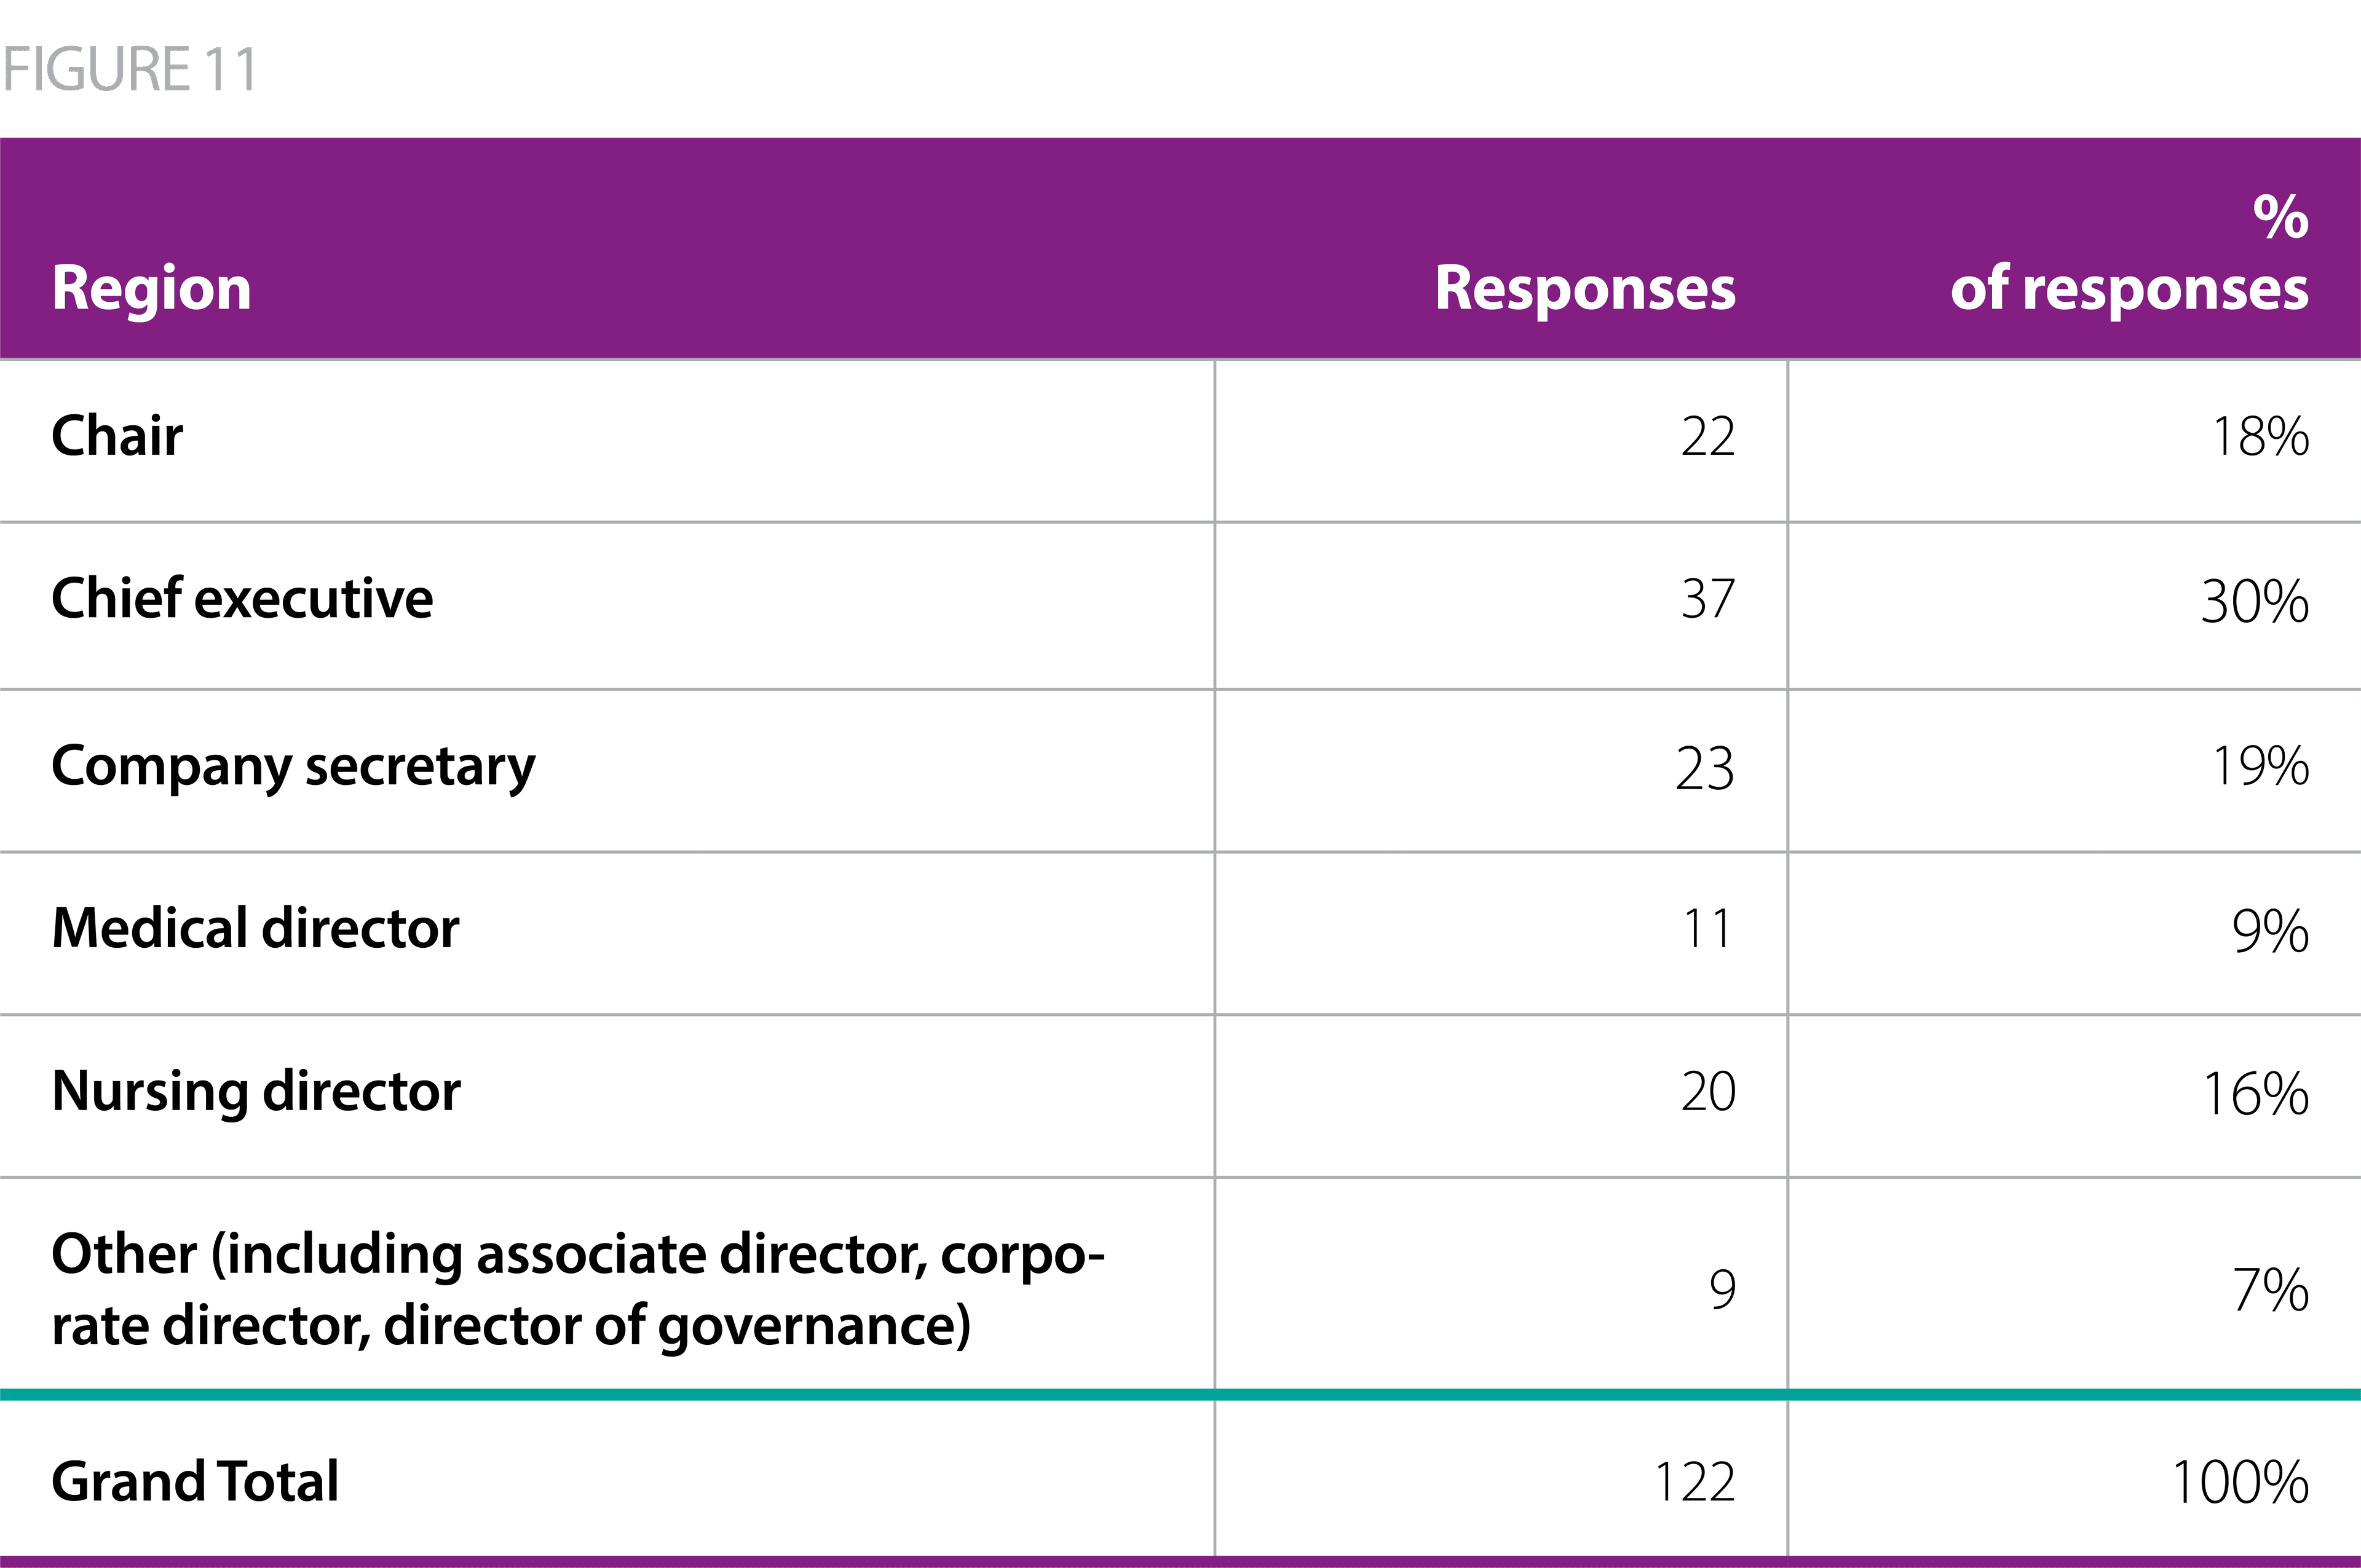Click the 'Other (including associate director...)' row label
This screenshot has height=1568, width=2361.
click(x=577, y=1289)
